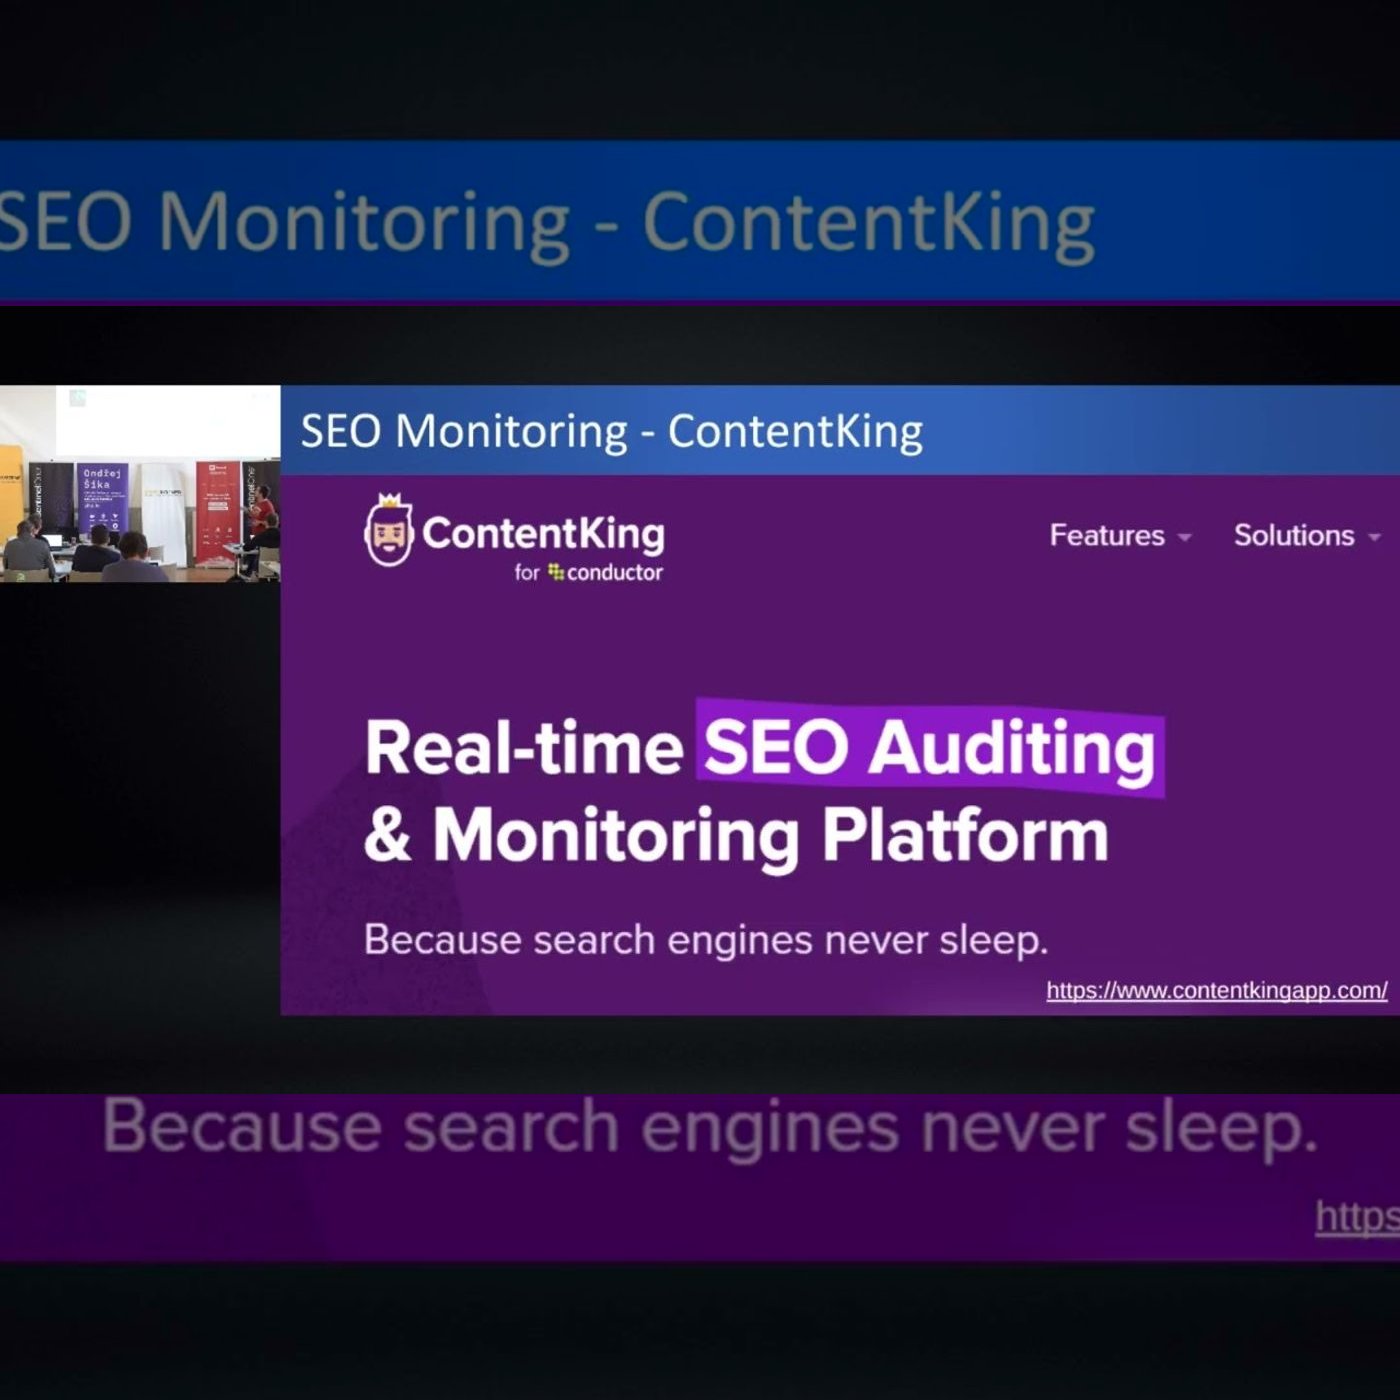Open the contentkingapp.com link on the slide

point(1217,990)
